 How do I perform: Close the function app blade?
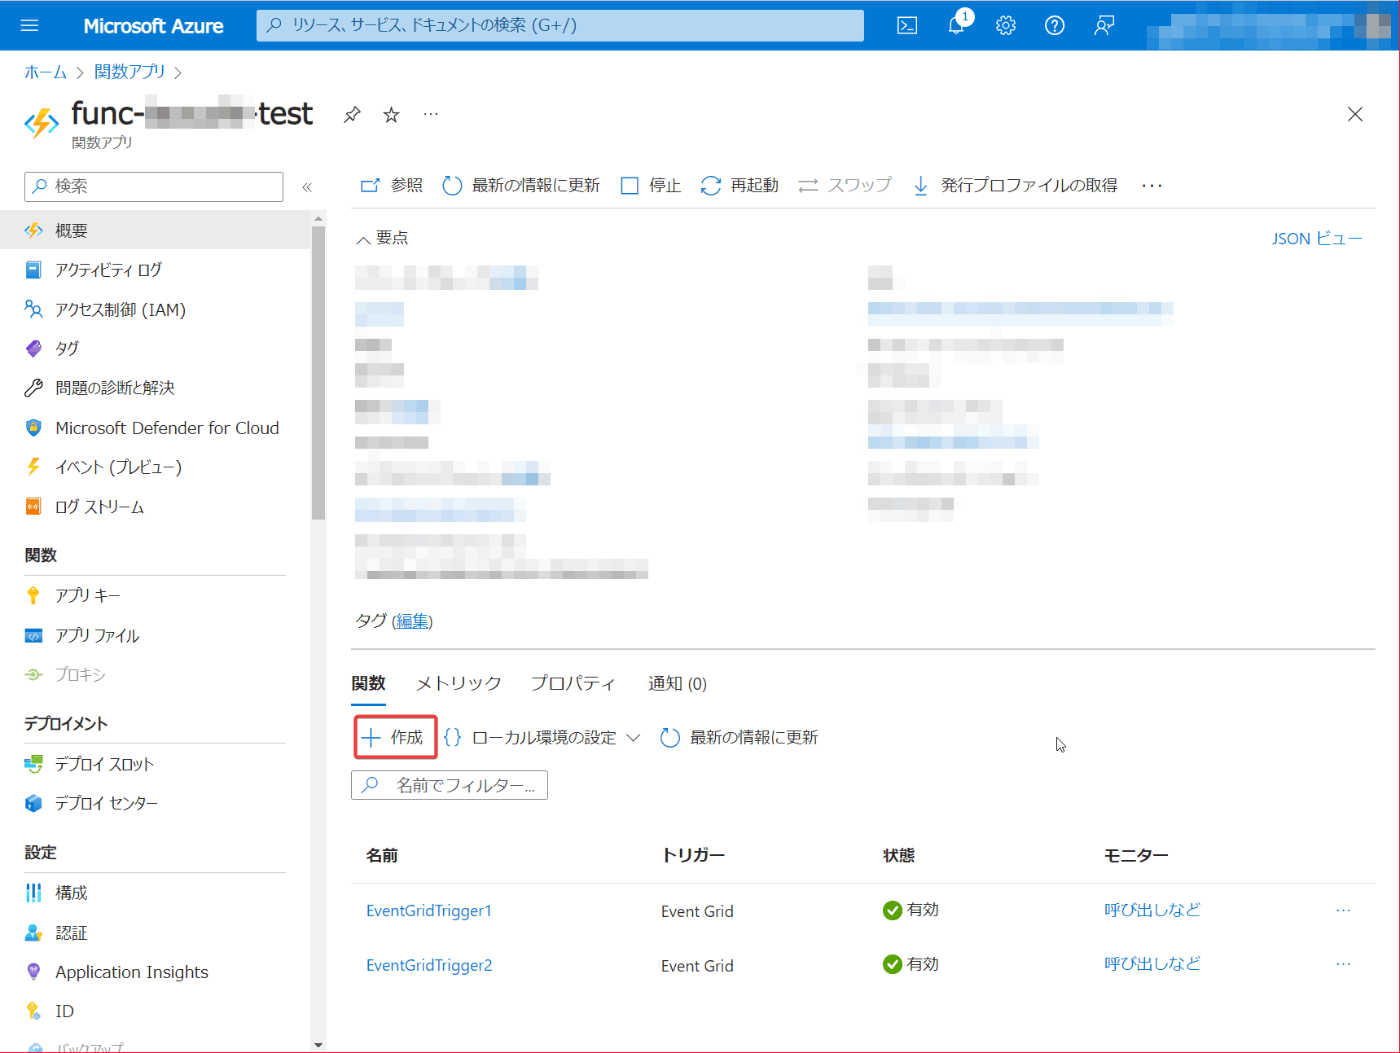pyautogui.click(x=1355, y=114)
